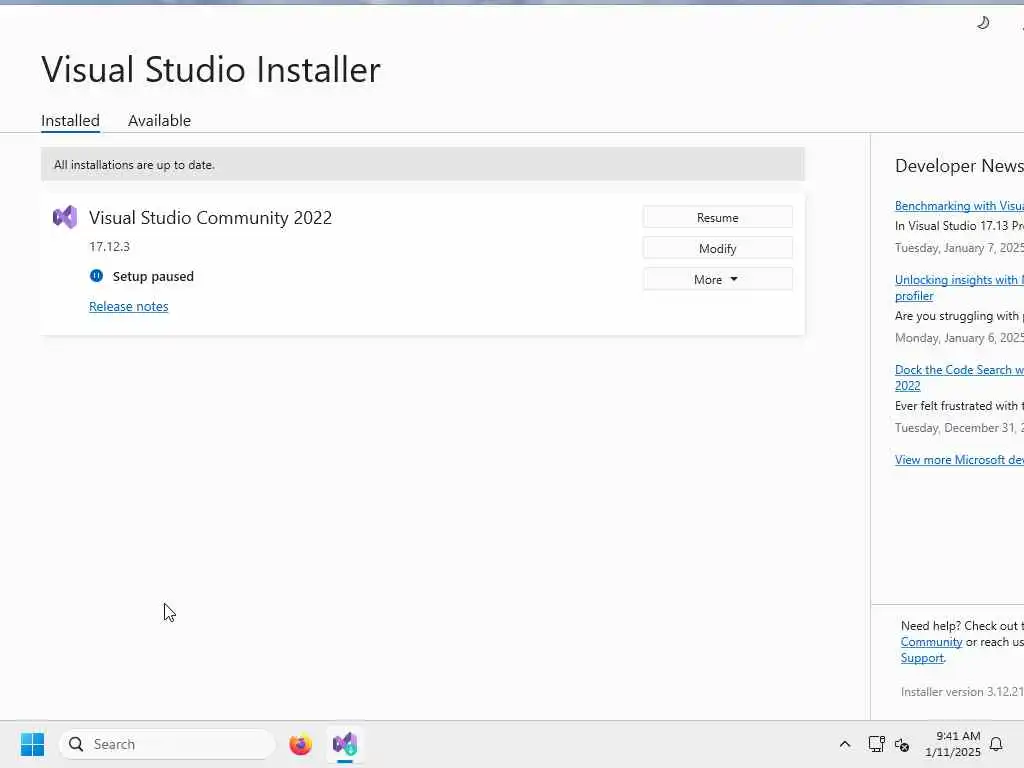
Task: Click the Developer News heading
Action: [x=959, y=166]
